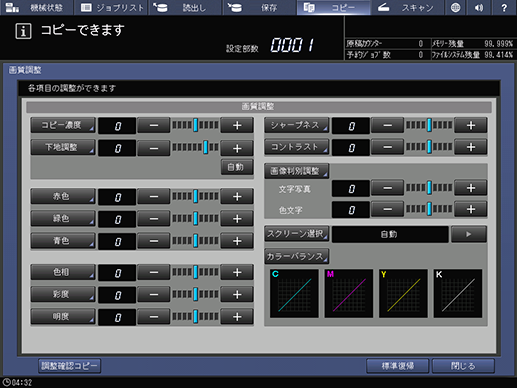517x388 pixels.
Task: Decrease 下地調整 with the minus button
Action: (154, 148)
